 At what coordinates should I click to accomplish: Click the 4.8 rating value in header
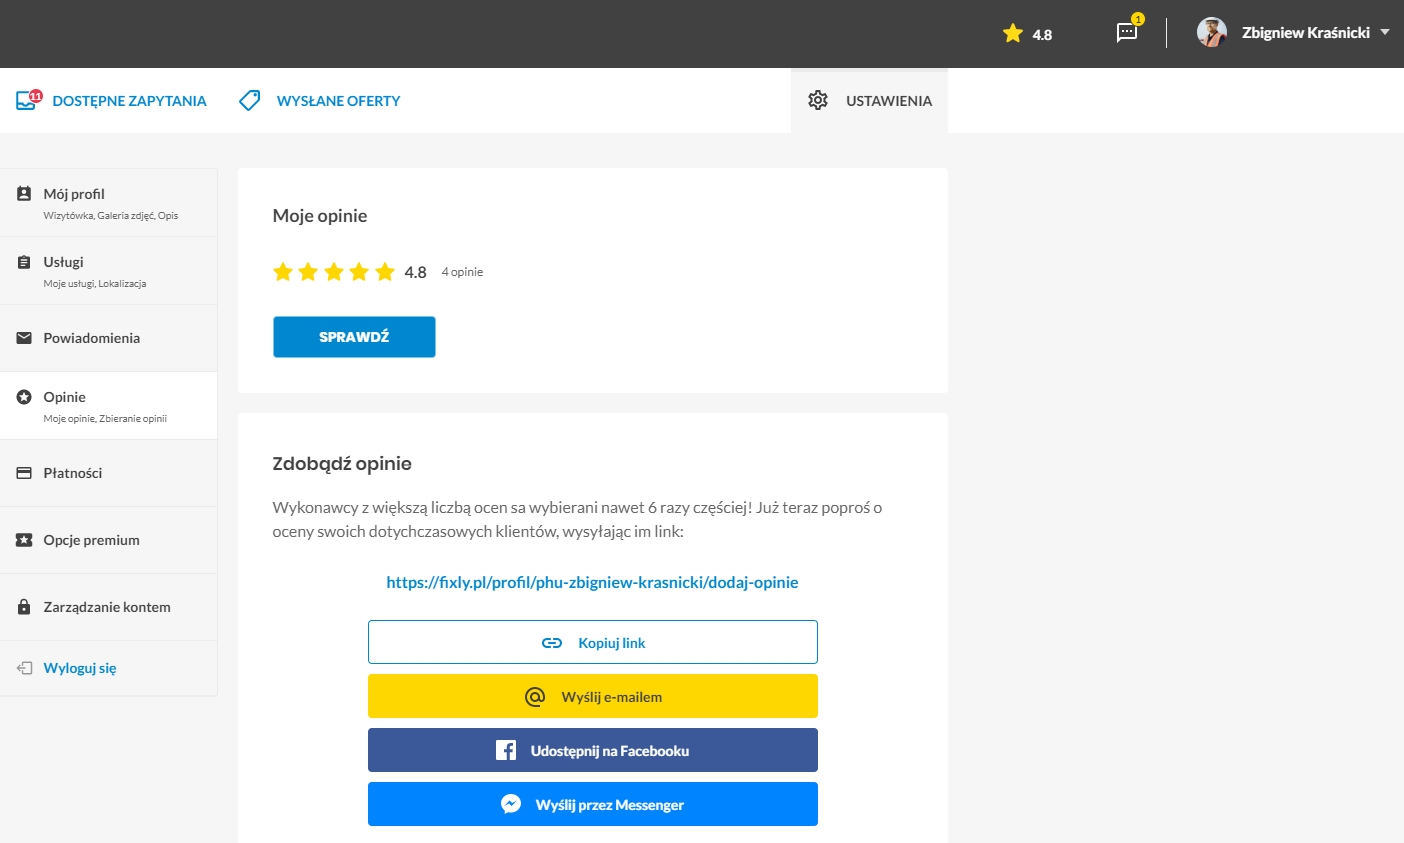click(1042, 35)
